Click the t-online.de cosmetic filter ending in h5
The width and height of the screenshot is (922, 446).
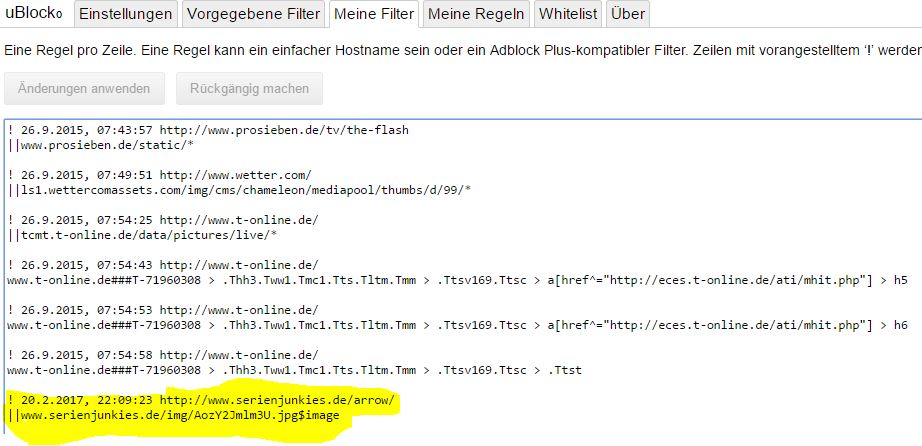[457, 280]
